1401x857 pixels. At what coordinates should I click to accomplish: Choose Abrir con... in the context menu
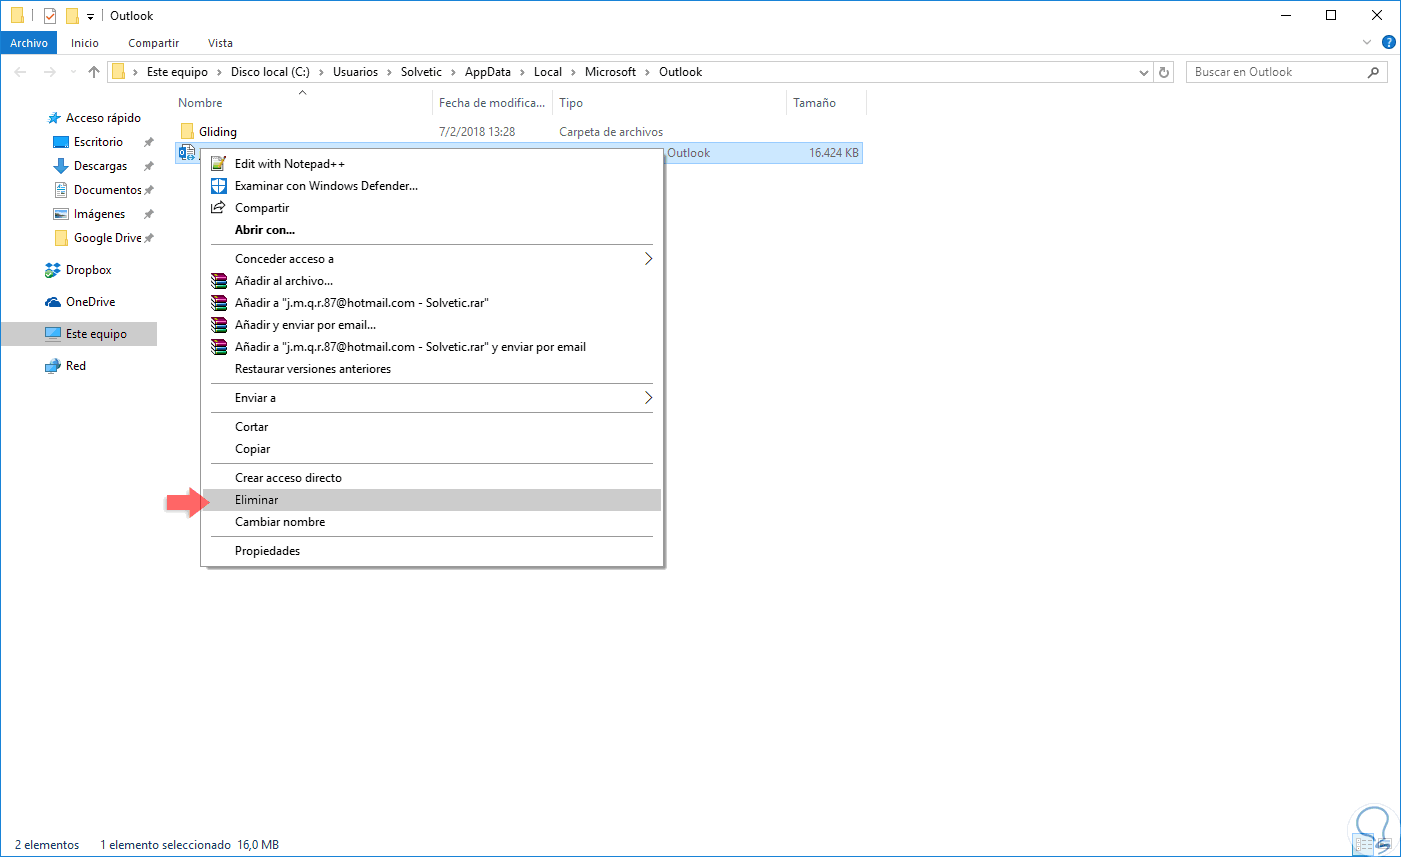click(x=432, y=230)
